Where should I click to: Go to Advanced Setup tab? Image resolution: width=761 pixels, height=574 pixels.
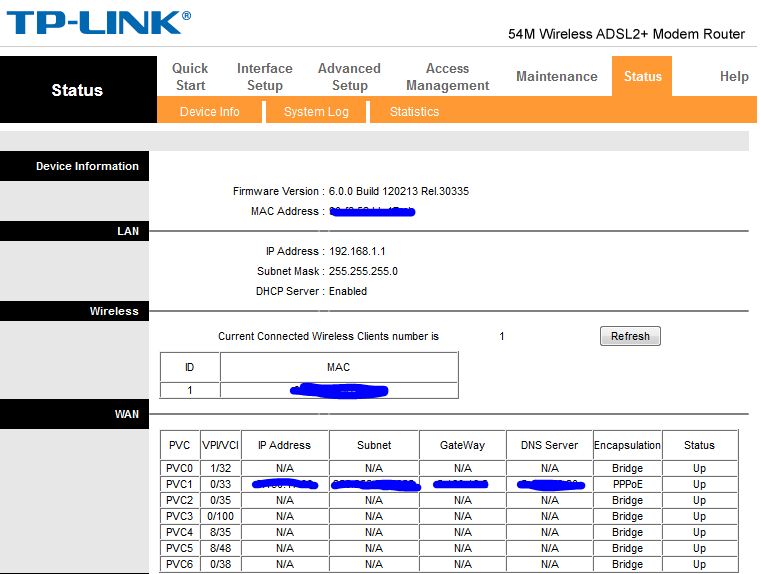click(x=349, y=77)
